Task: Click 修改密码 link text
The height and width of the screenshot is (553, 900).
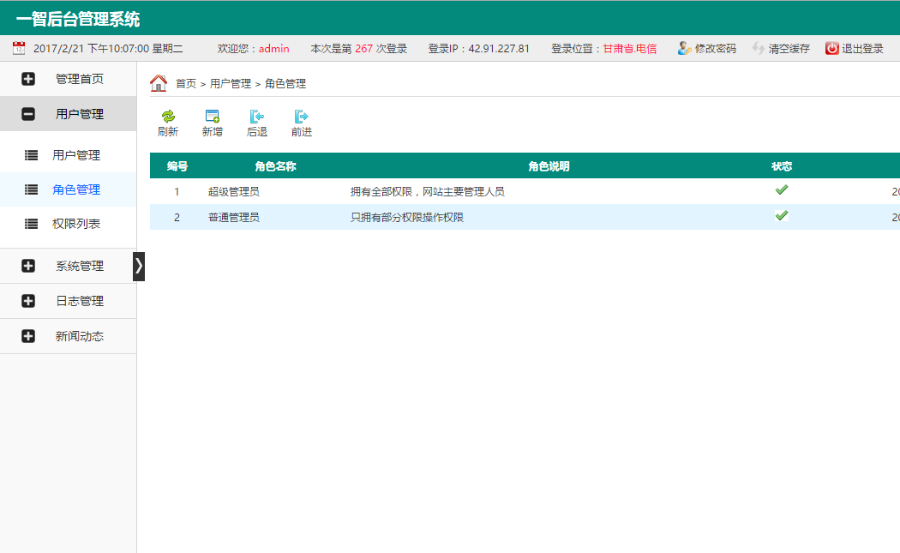Action: click(715, 49)
